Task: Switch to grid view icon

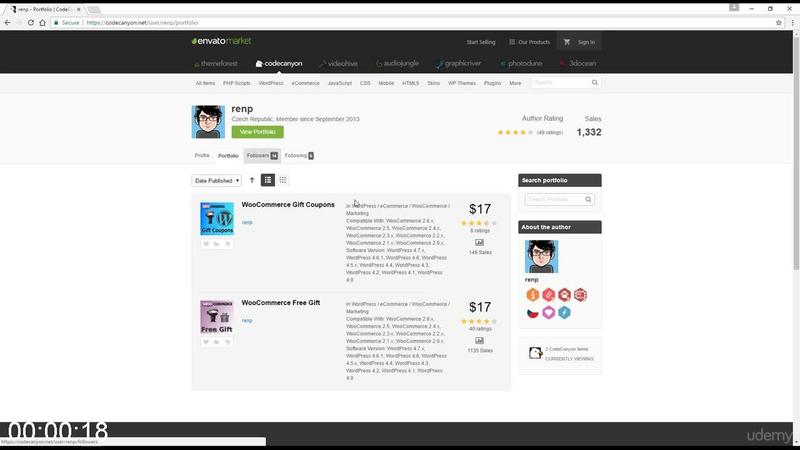Action: click(283, 180)
